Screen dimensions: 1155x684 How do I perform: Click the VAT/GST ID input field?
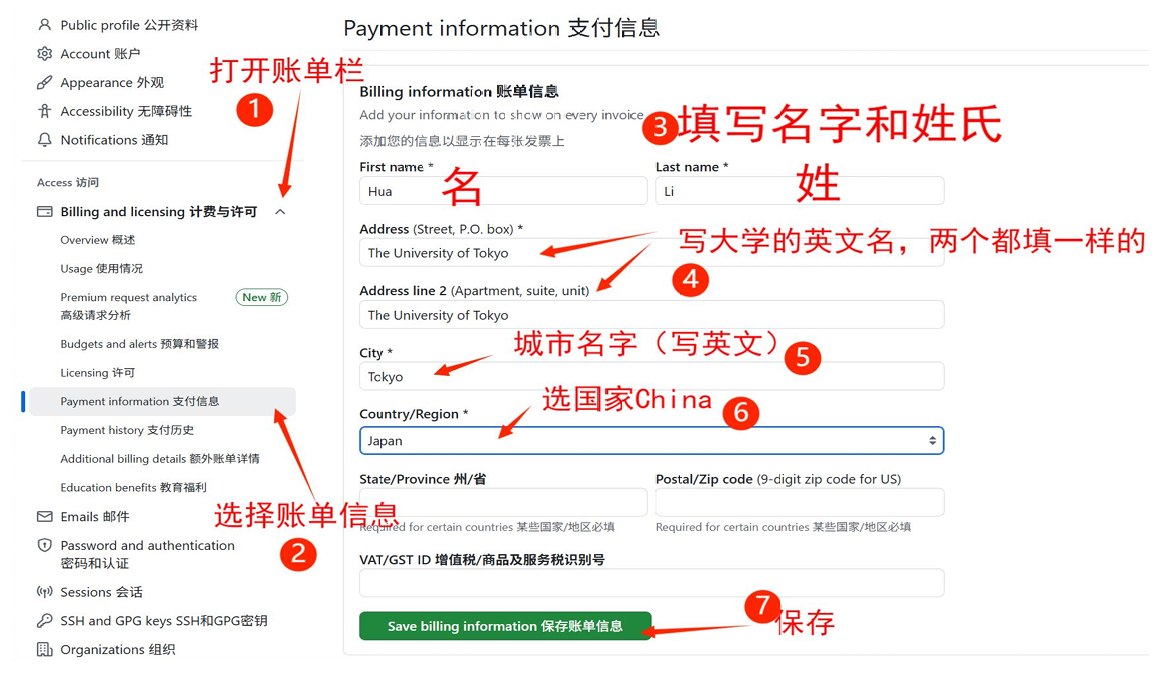pyautogui.click(x=652, y=583)
